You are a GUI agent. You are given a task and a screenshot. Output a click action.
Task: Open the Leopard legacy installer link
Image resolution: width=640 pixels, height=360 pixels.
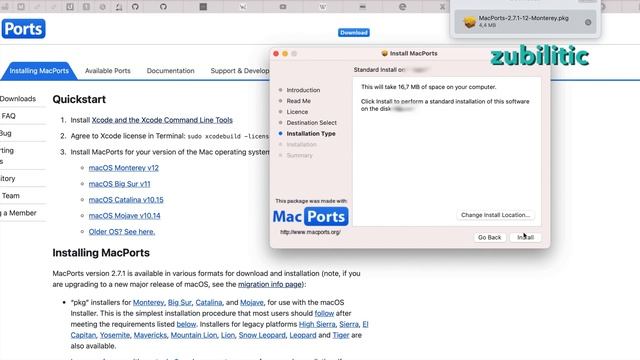(x=303, y=335)
